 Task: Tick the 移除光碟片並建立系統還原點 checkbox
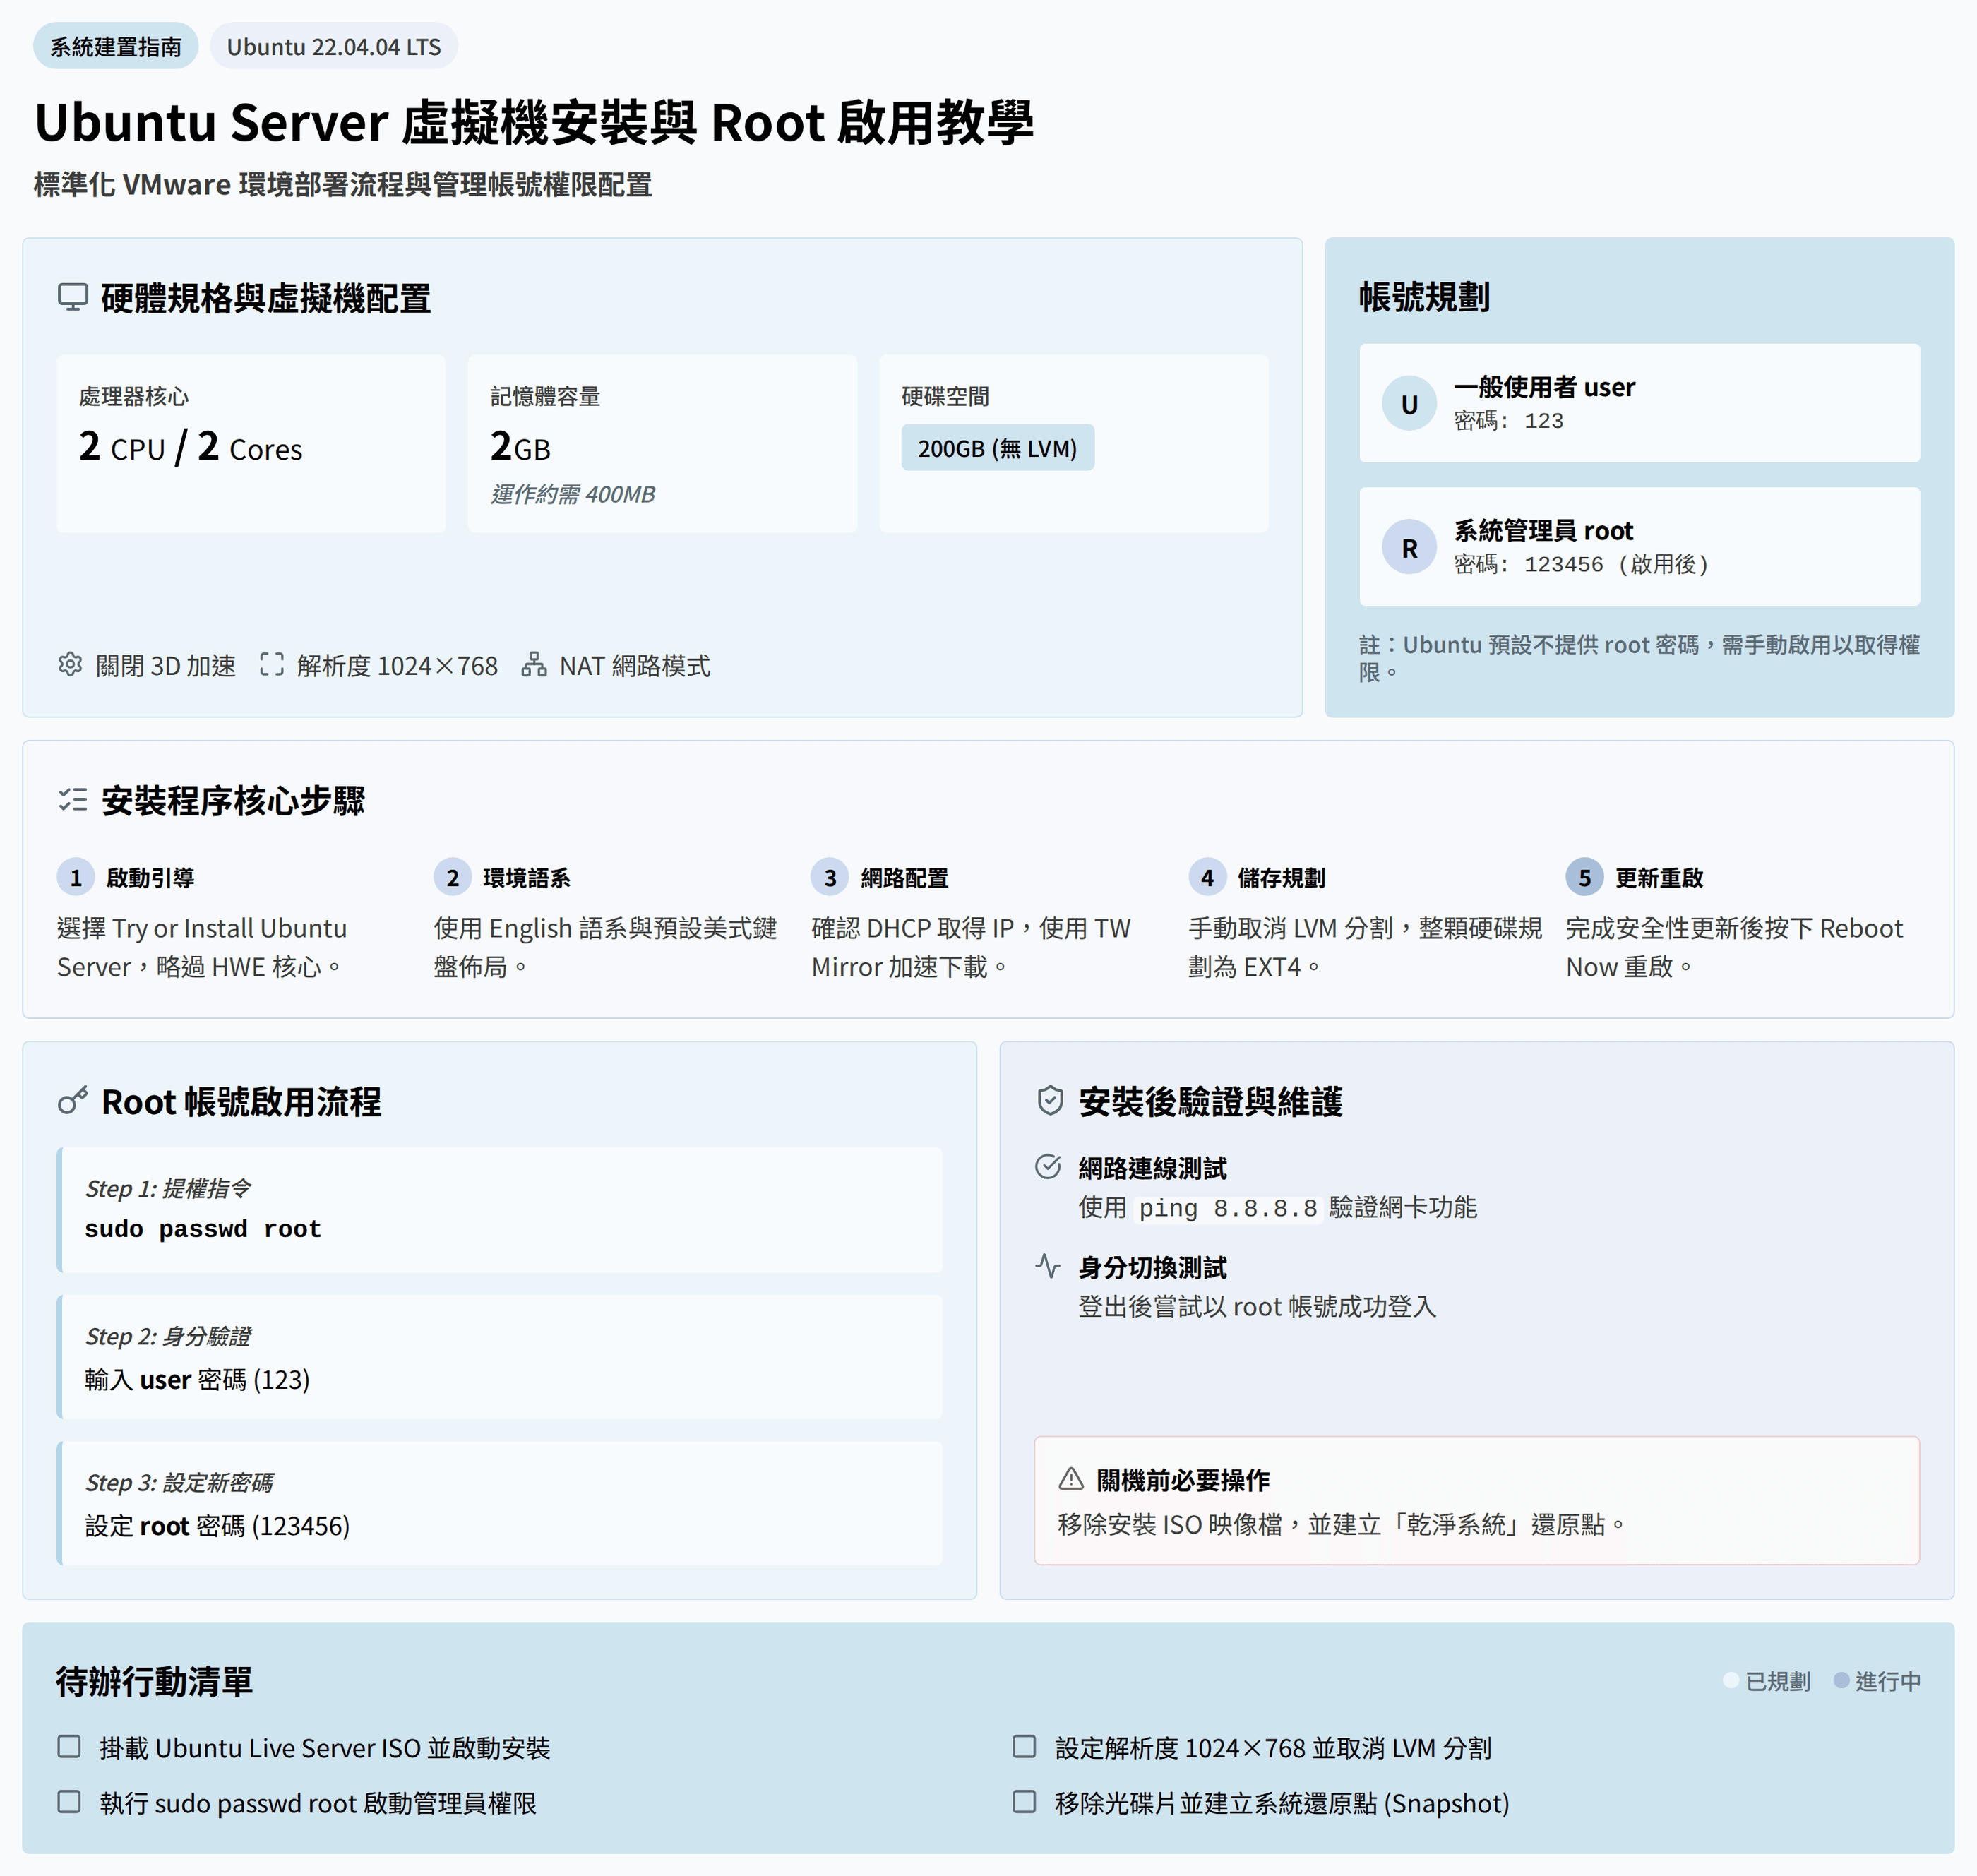pos(1024,1802)
